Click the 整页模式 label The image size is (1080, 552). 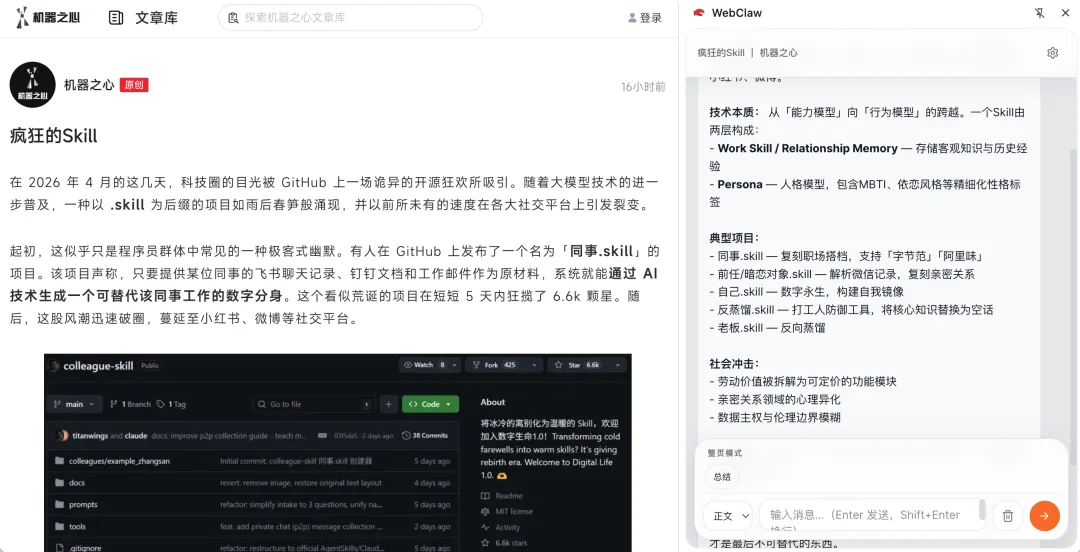pyautogui.click(x=725, y=453)
